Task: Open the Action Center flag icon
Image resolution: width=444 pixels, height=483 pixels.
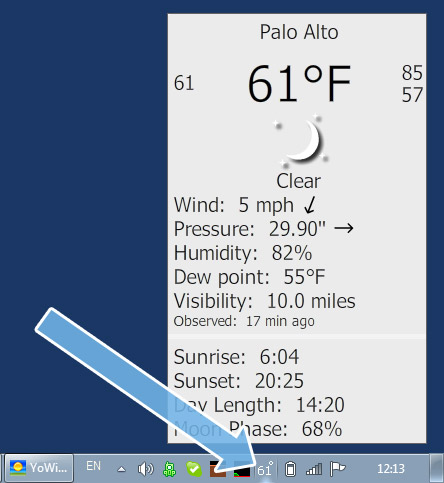Action: (x=337, y=469)
